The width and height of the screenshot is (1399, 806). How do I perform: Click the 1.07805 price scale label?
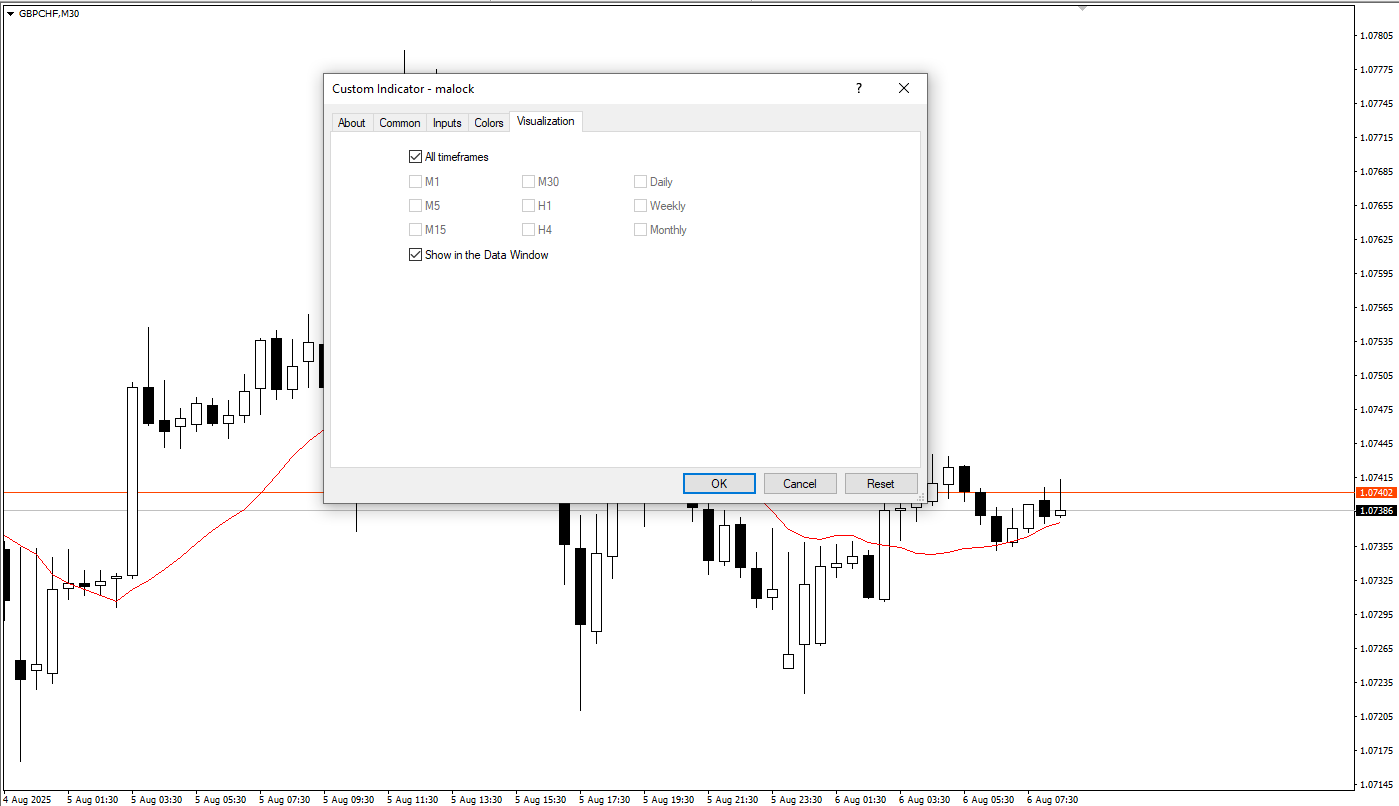coord(1376,35)
